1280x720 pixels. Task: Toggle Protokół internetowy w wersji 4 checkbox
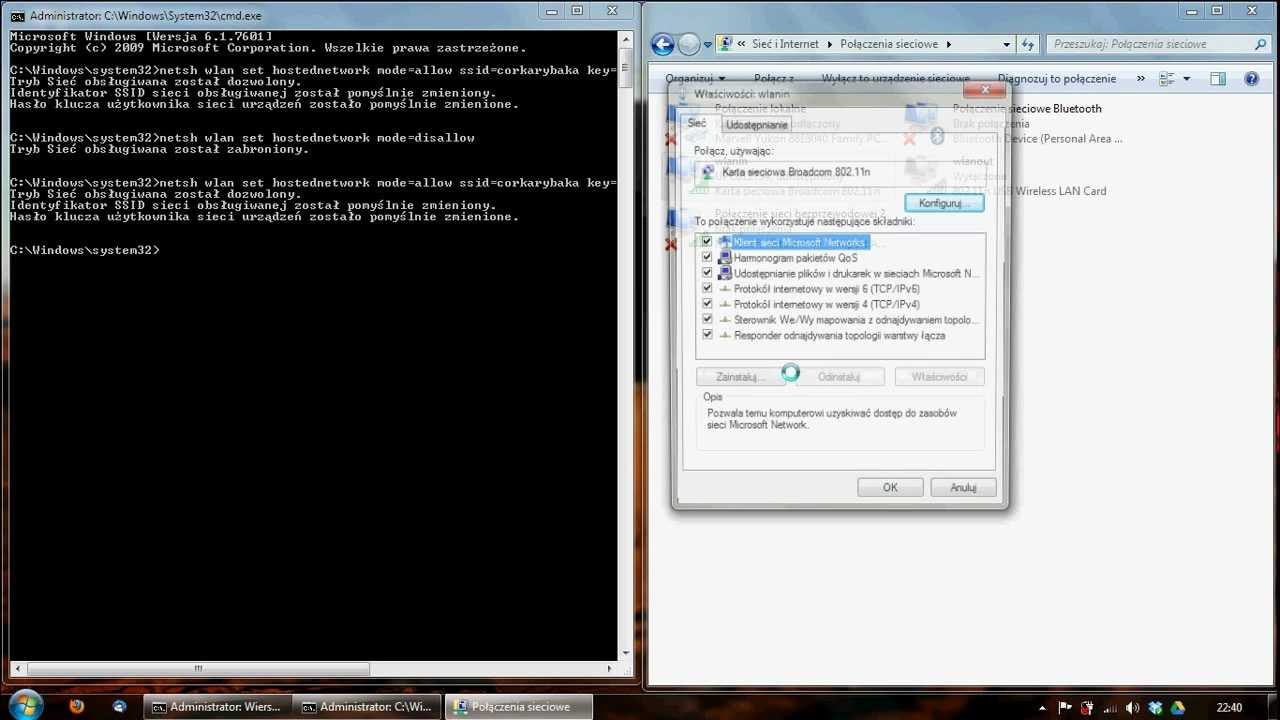click(x=707, y=304)
